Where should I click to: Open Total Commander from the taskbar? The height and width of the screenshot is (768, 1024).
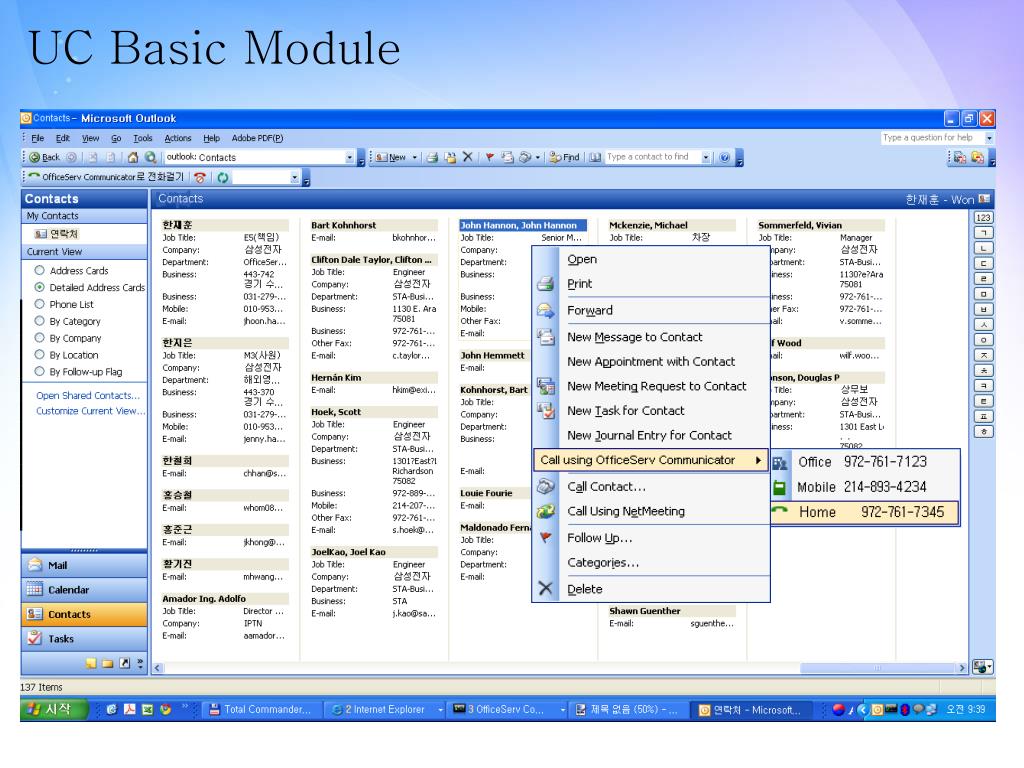261,709
